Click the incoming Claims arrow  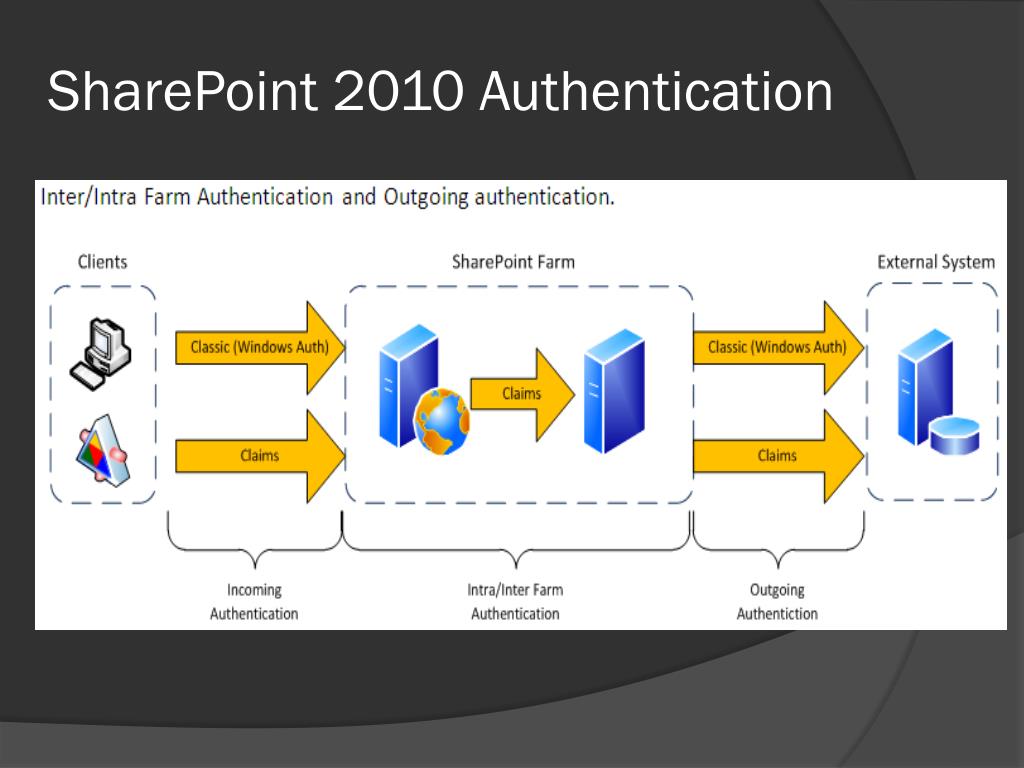click(260, 456)
